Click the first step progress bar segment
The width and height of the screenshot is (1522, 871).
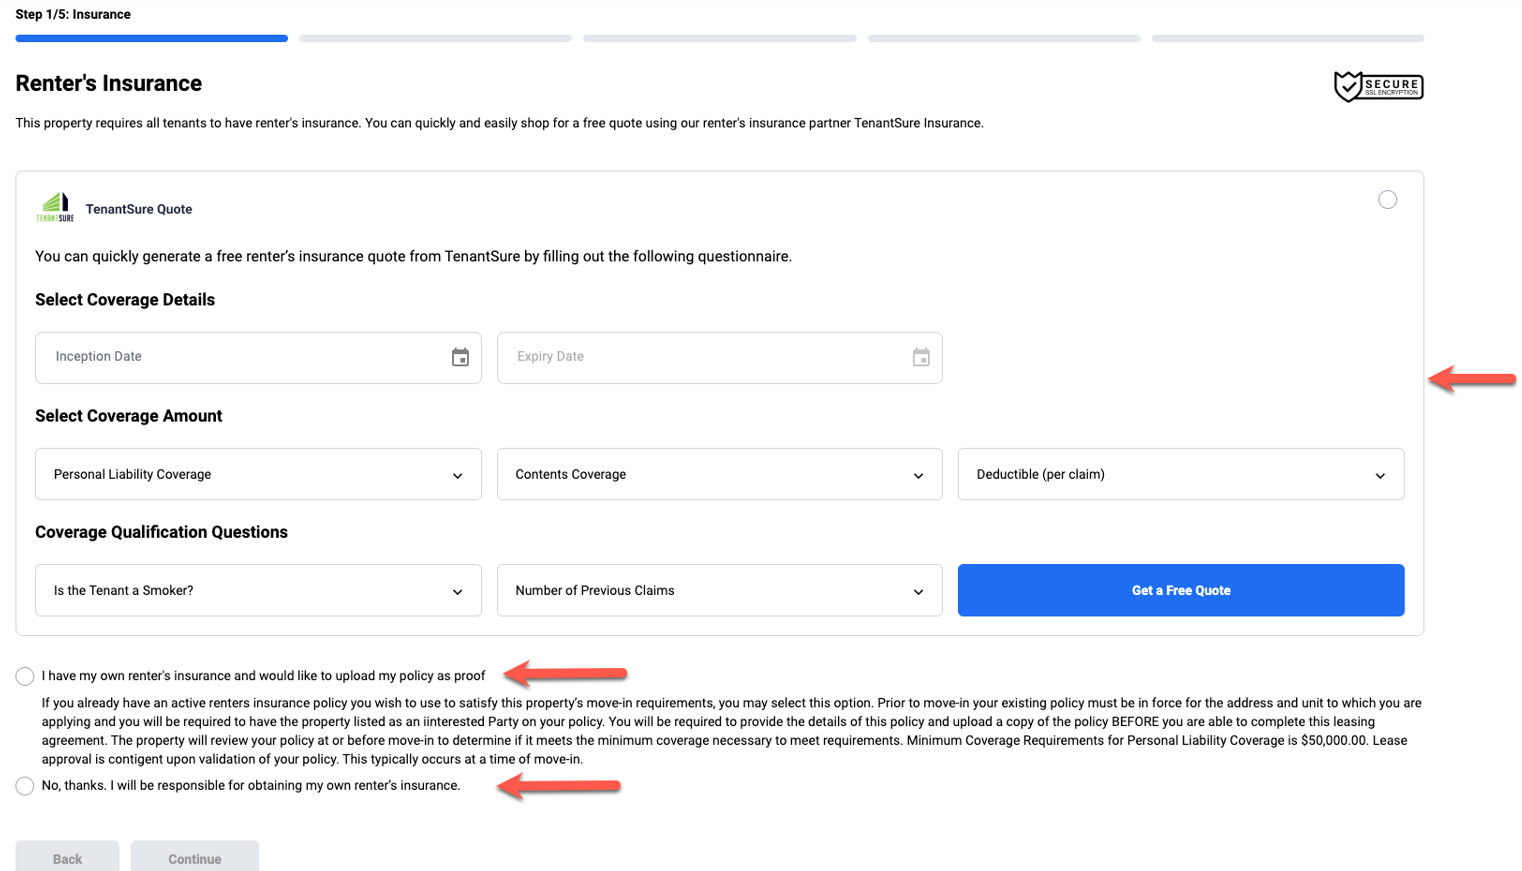pyautogui.click(x=152, y=39)
